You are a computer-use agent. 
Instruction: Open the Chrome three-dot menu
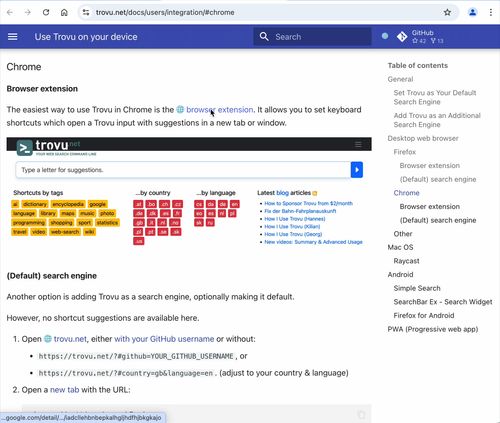tap(491, 12)
